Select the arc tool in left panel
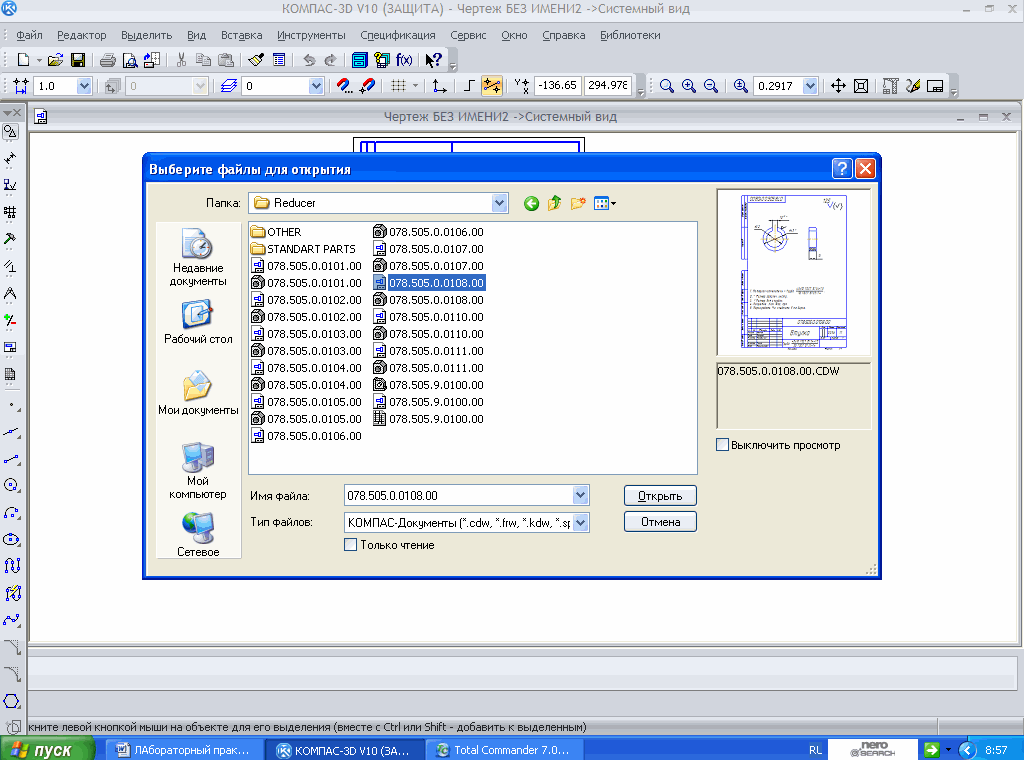Screen dimensions: 1024x760 coord(12,513)
